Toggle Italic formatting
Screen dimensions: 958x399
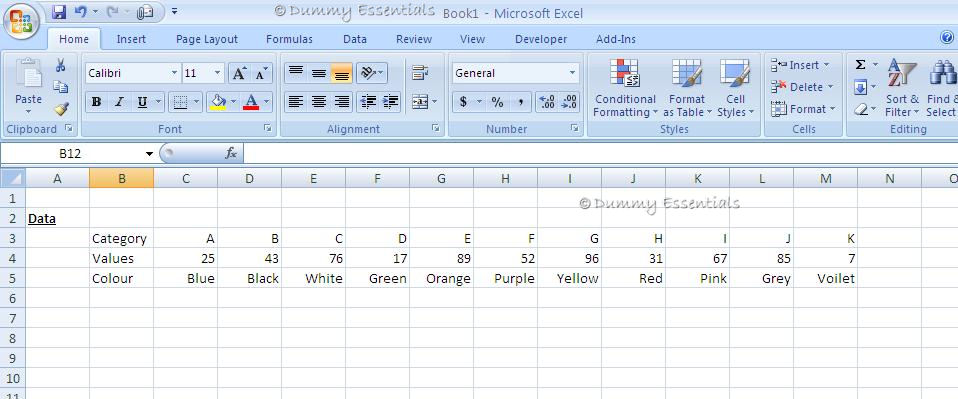point(119,102)
